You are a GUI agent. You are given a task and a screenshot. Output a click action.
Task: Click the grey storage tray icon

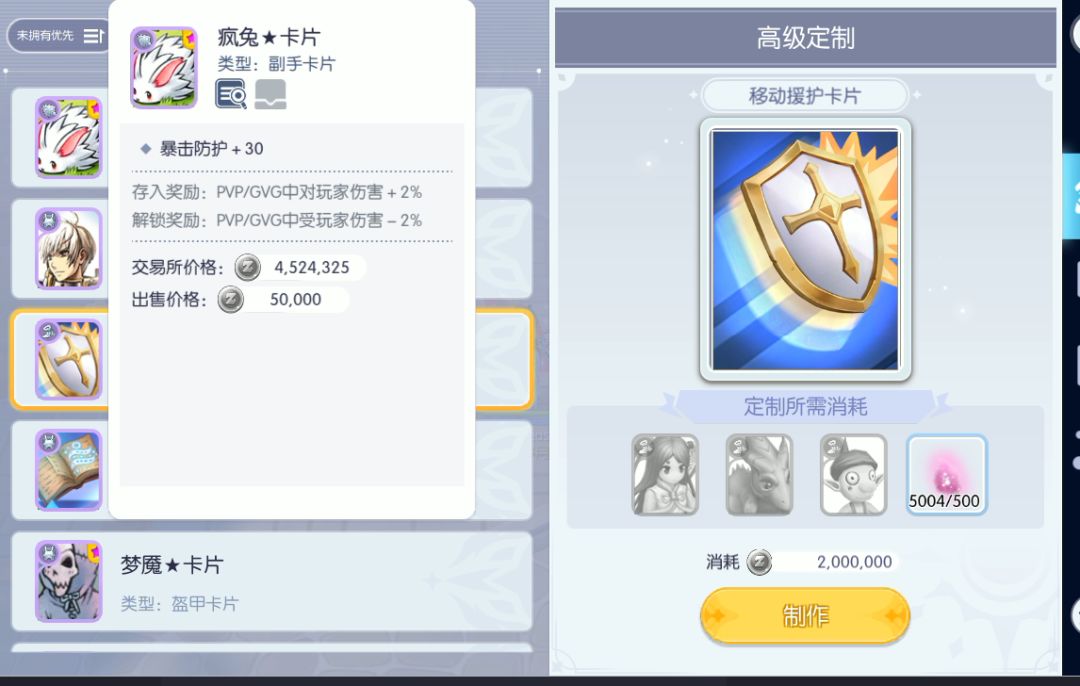(271, 94)
